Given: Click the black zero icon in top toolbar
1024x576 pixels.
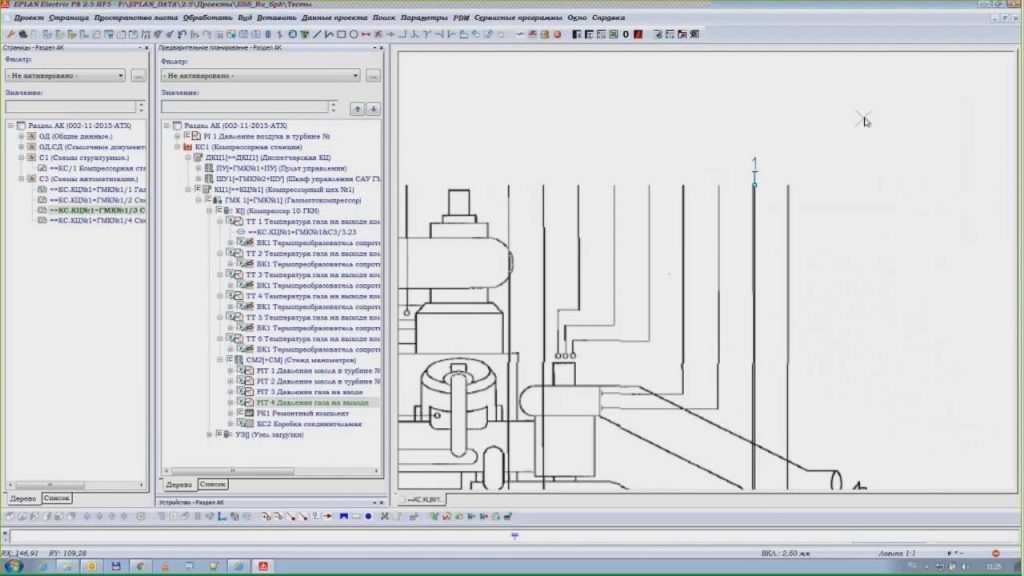Looking at the screenshot, I should point(626,34).
